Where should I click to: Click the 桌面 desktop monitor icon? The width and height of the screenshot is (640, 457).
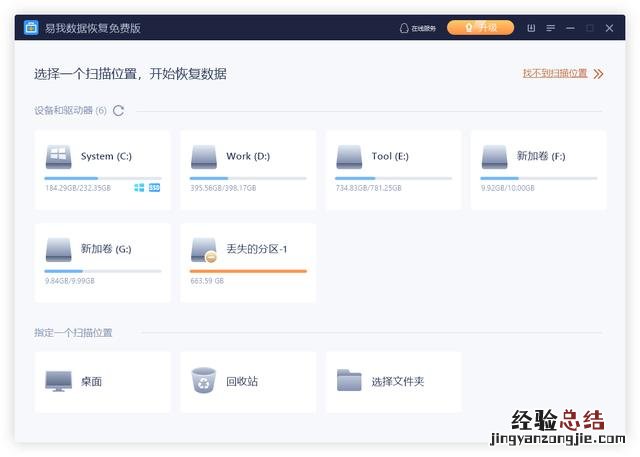pyautogui.click(x=58, y=381)
